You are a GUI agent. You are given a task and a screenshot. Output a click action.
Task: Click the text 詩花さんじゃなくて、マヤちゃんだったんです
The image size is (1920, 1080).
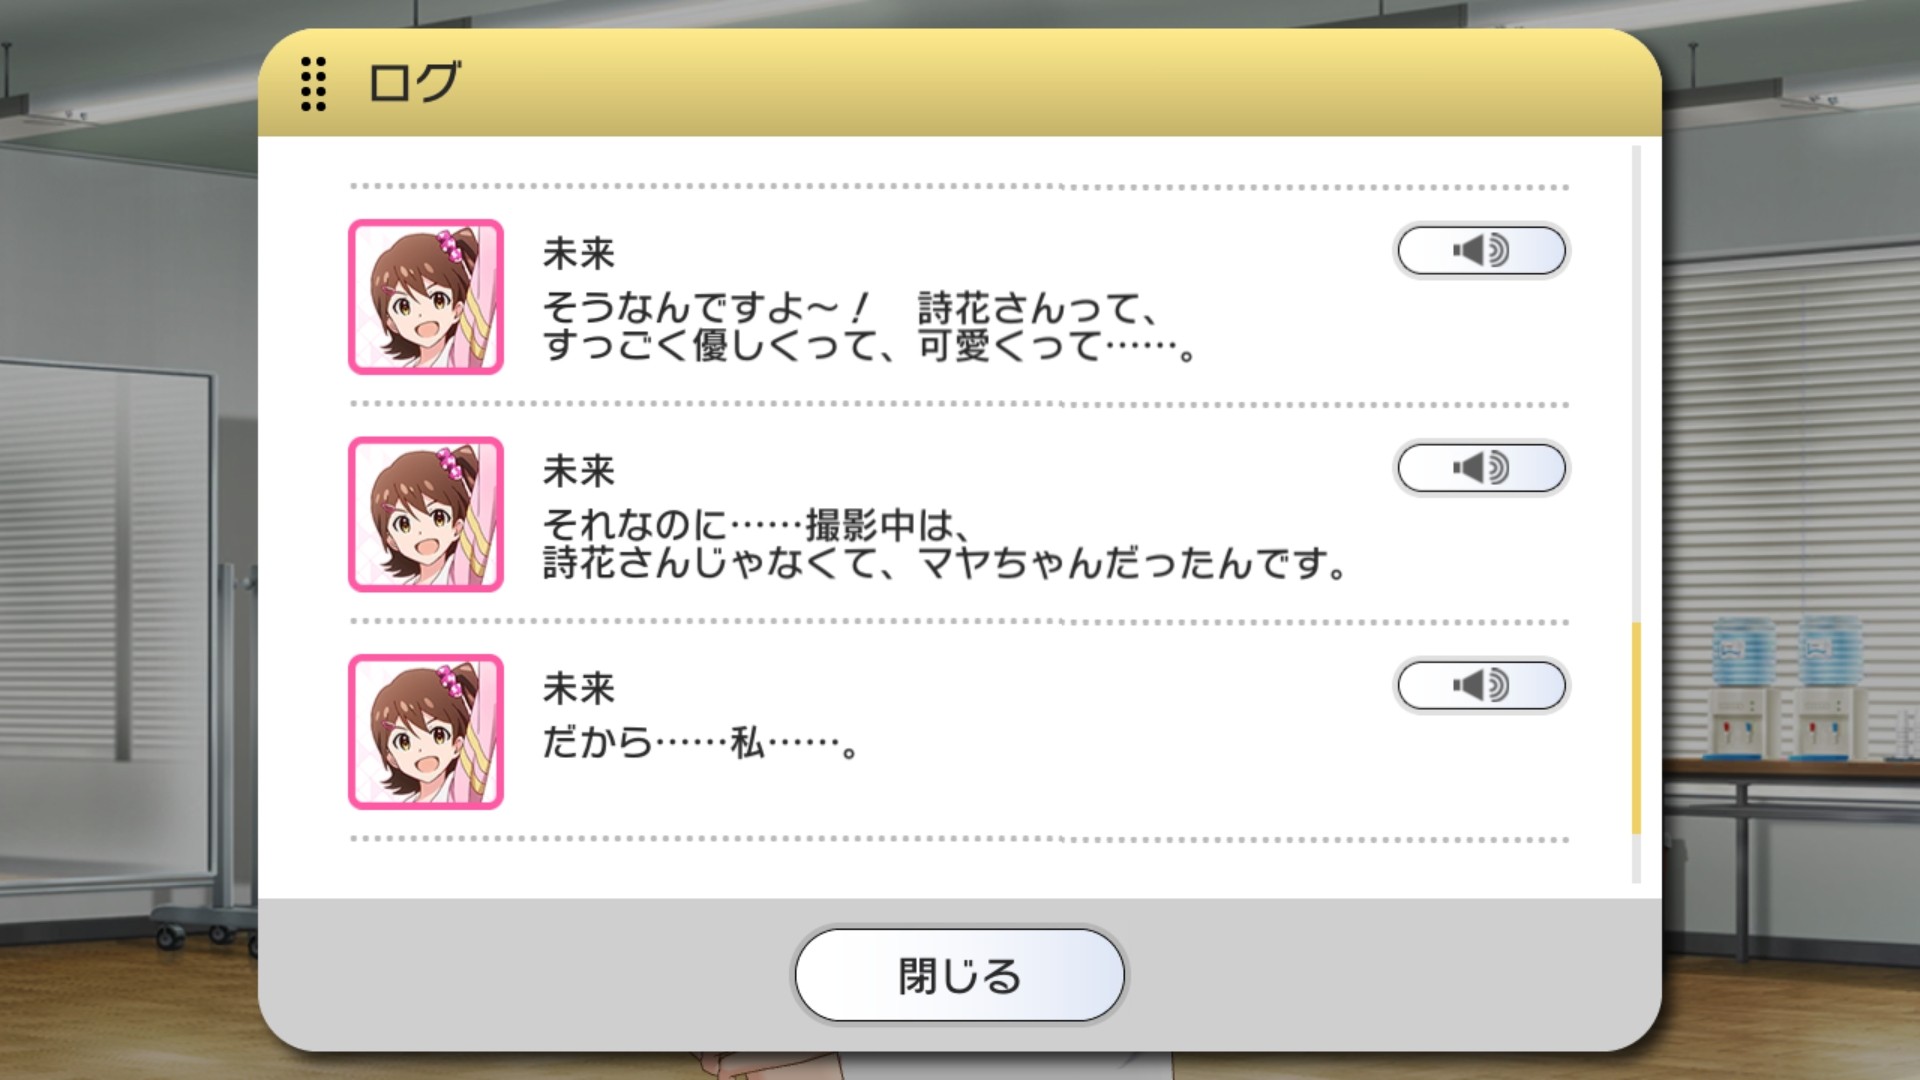tap(944, 564)
